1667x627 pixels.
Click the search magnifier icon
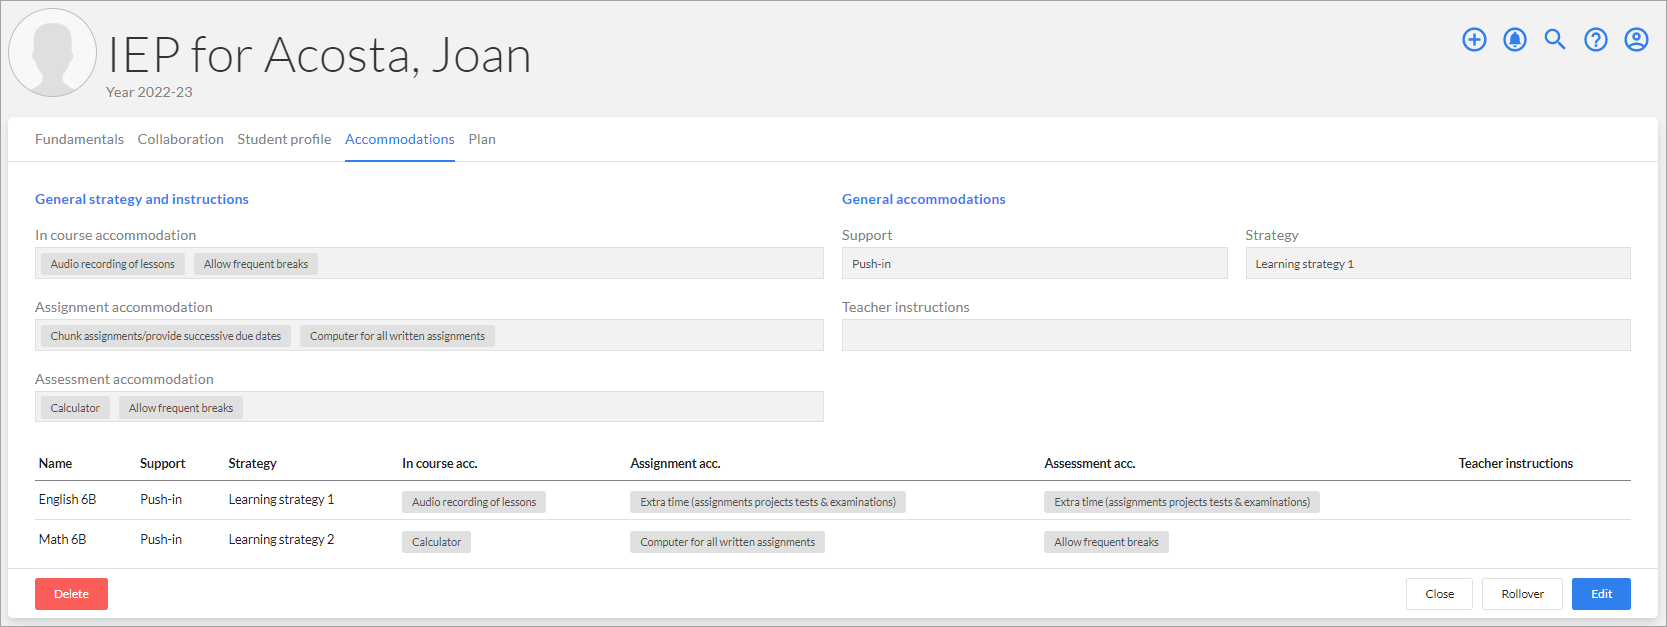1555,40
